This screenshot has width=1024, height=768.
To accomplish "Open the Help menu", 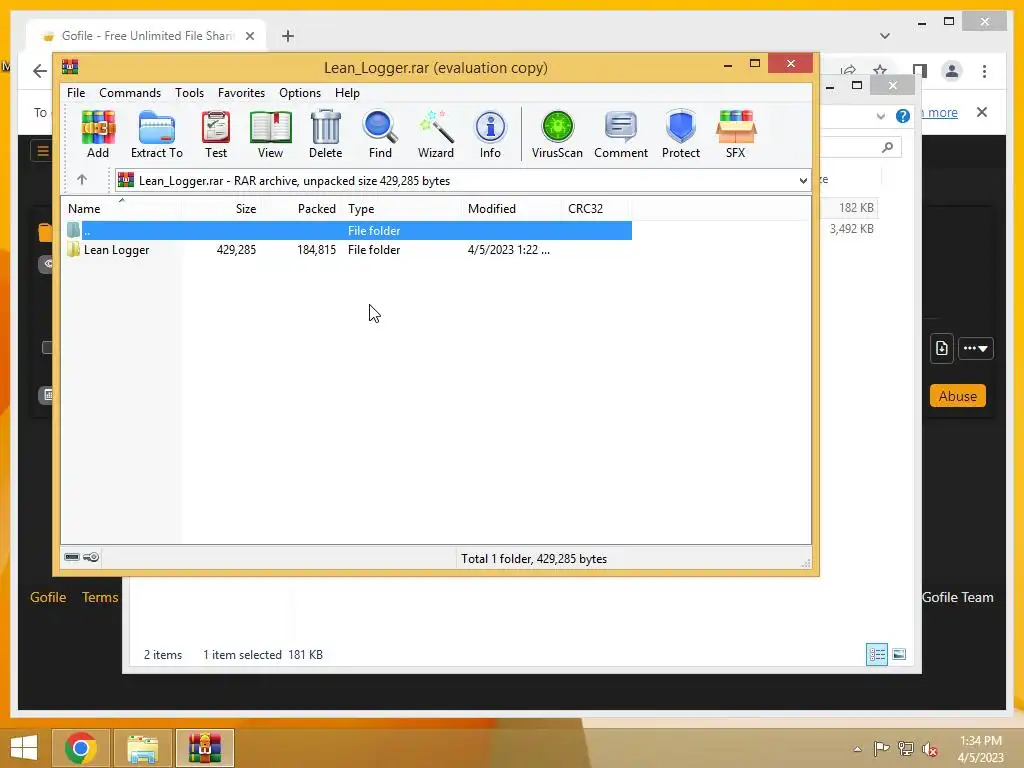I will (x=347, y=93).
